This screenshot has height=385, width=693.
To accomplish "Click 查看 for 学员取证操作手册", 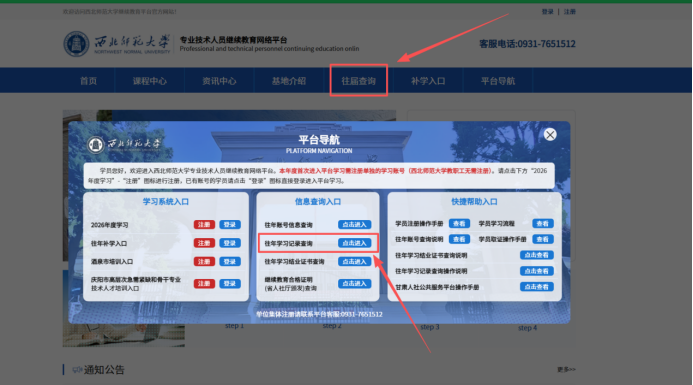I will point(543,239).
